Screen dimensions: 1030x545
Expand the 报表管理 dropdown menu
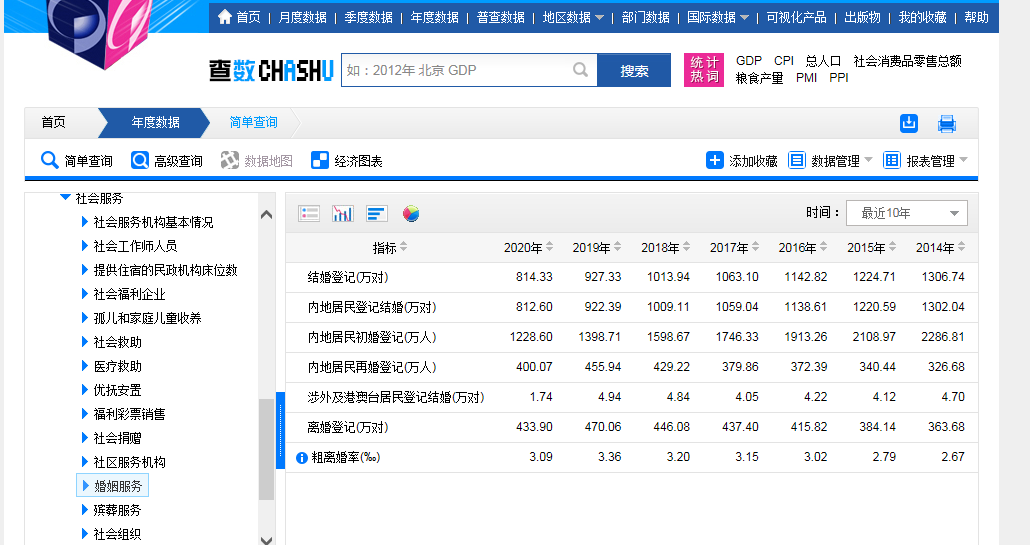point(927,160)
